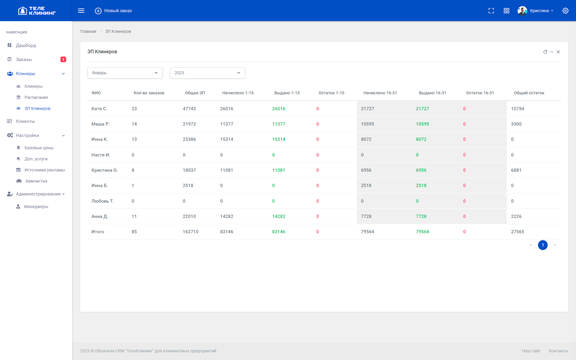Close the ЗП Клинеров panel
The width and height of the screenshot is (576, 360).
(558, 52)
